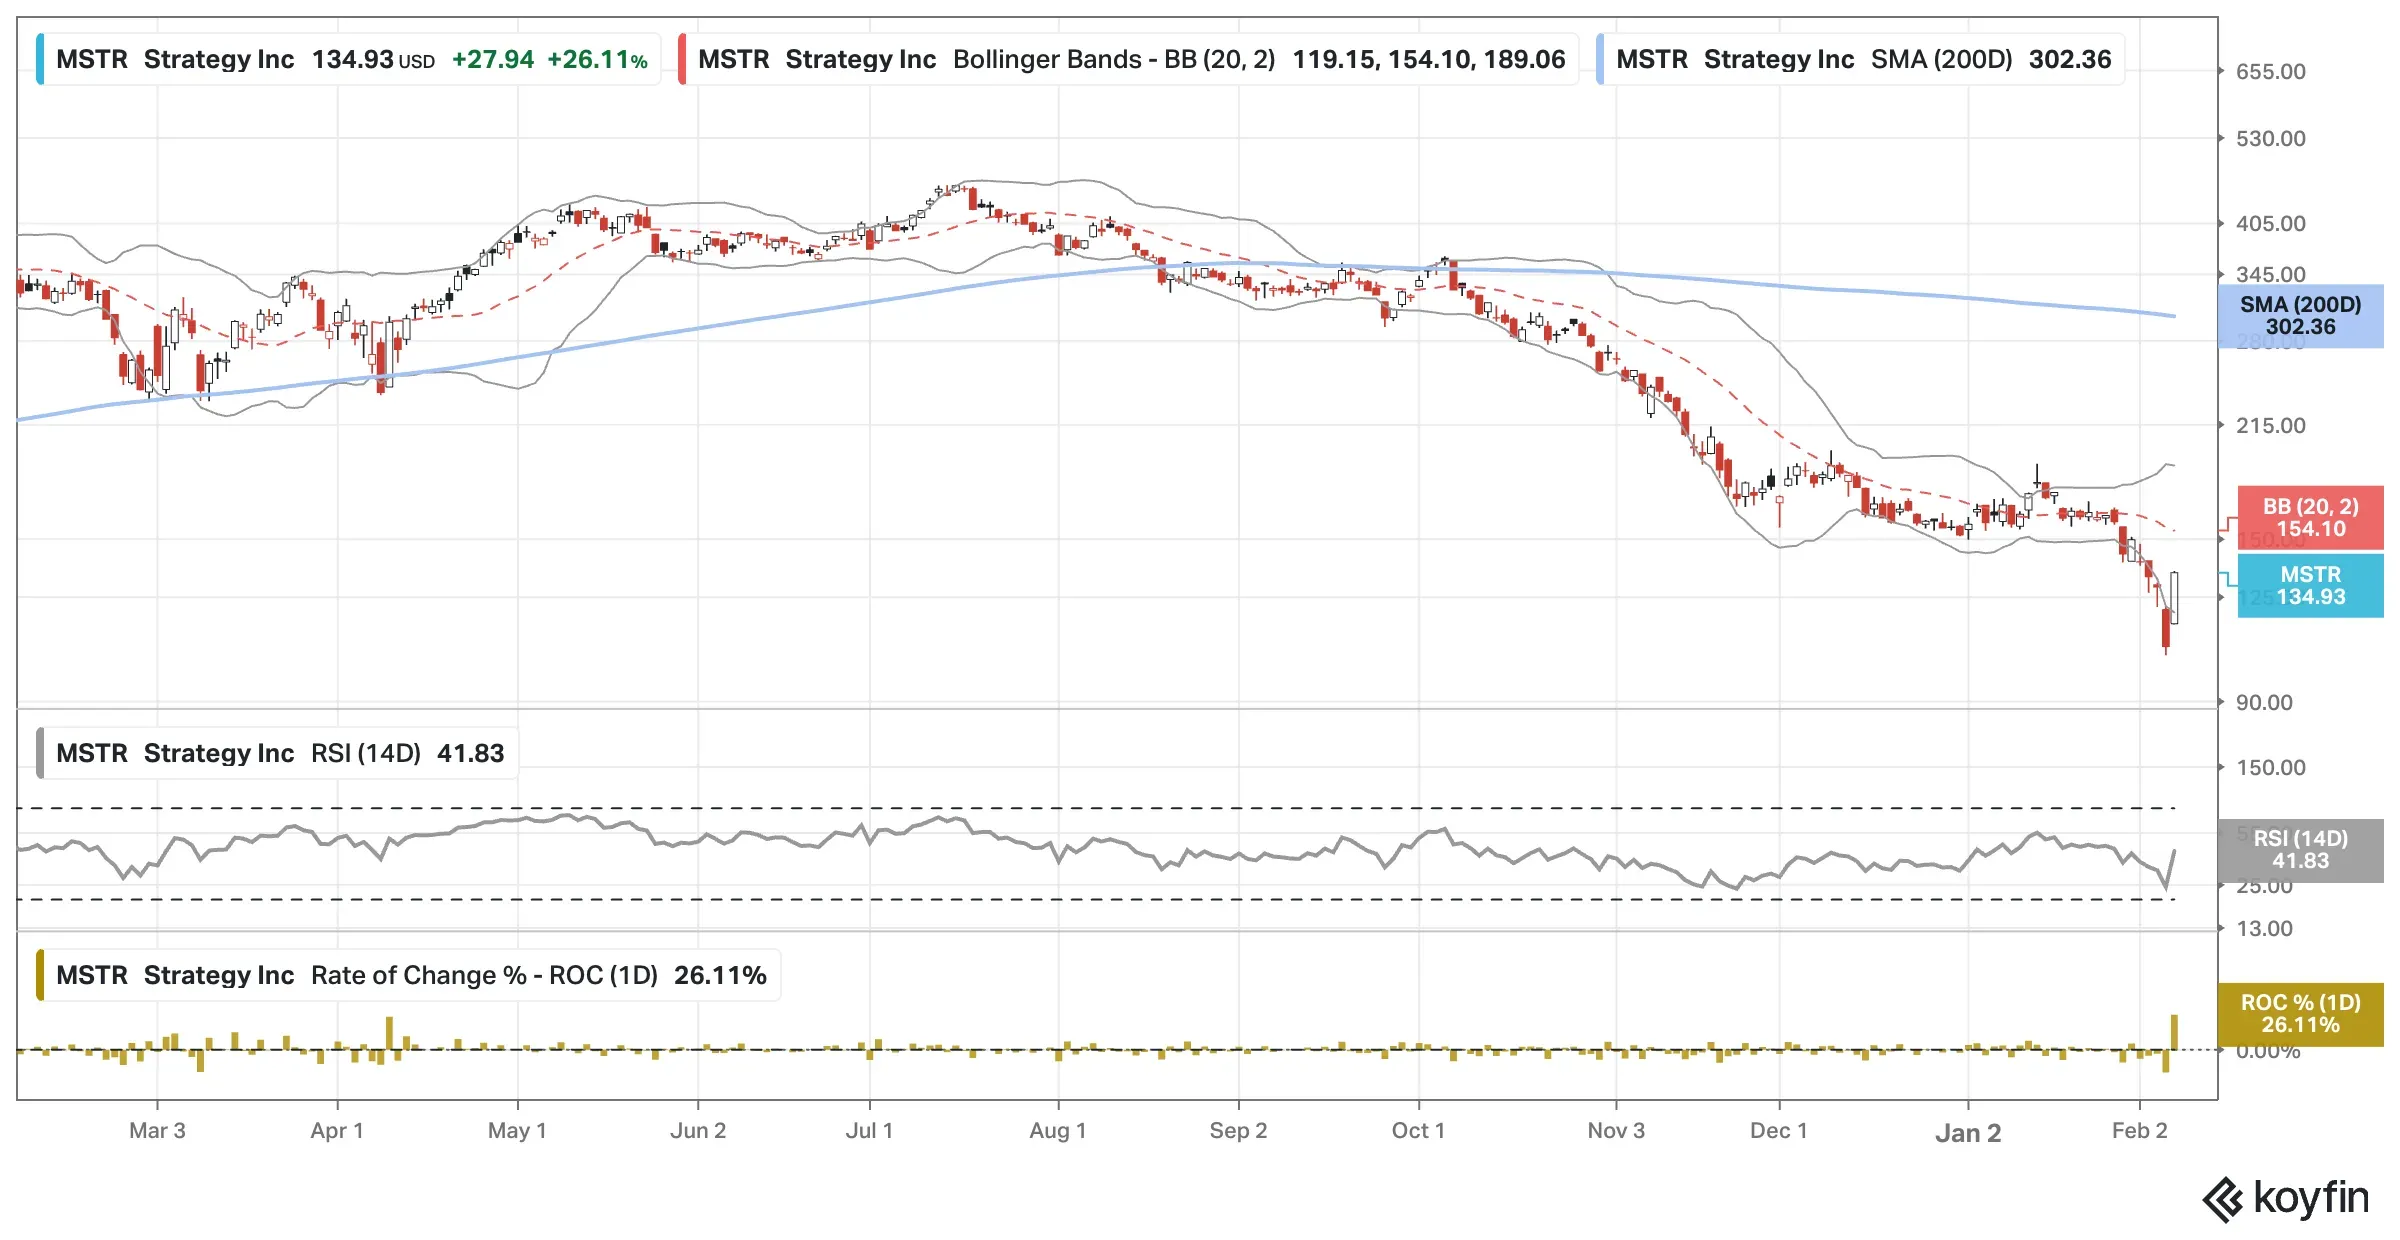2400x1240 pixels.
Task: Select the Jan 2 date label on axis
Action: pos(1969,1133)
